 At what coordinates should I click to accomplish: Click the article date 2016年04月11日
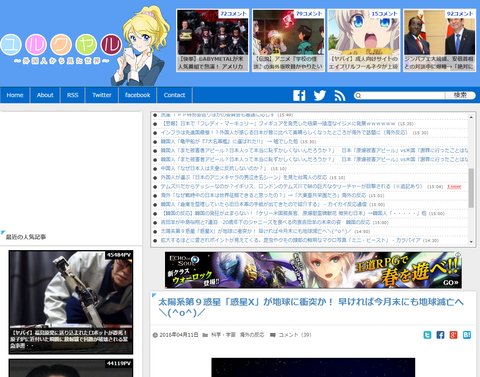click(x=179, y=335)
